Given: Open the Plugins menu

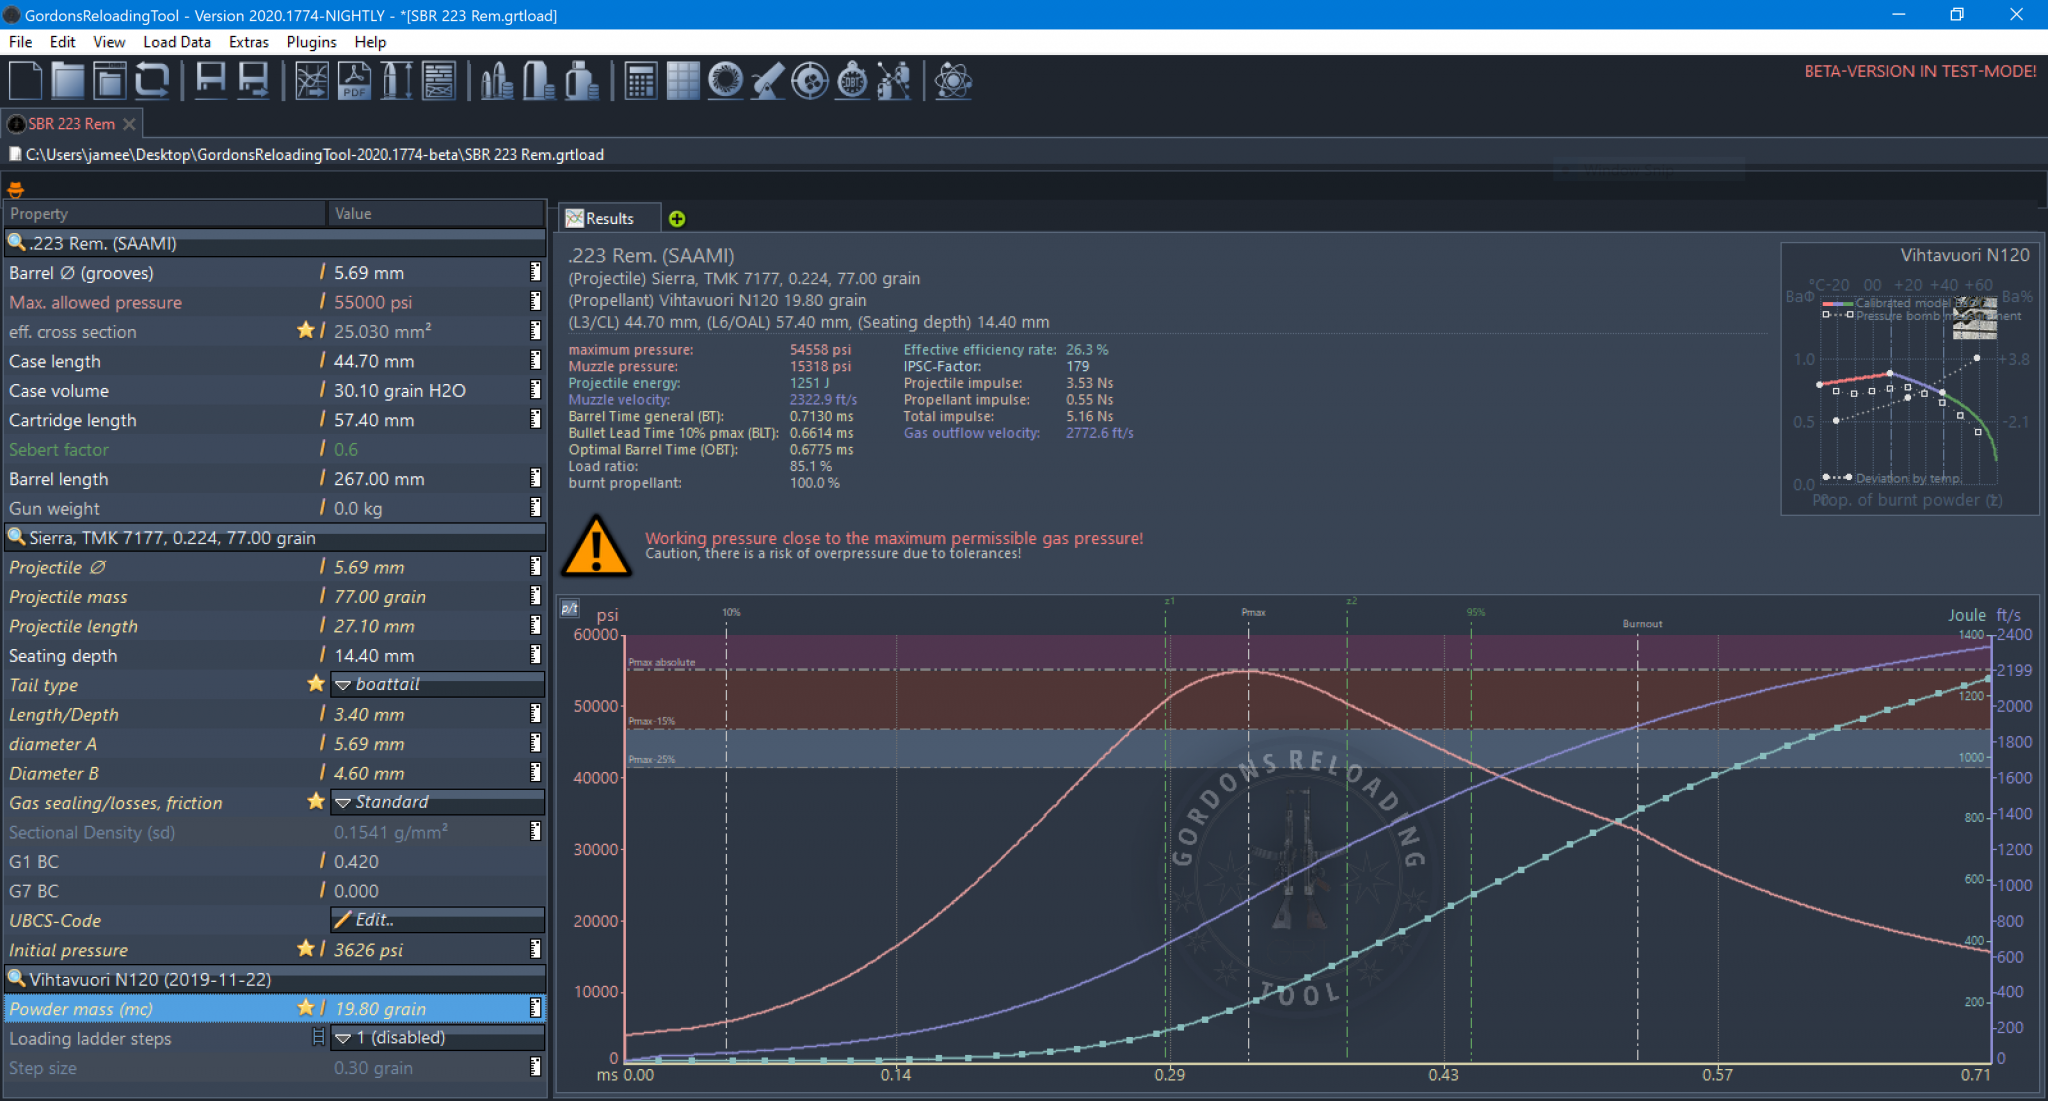Looking at the screenshot, I should (311, 42).
